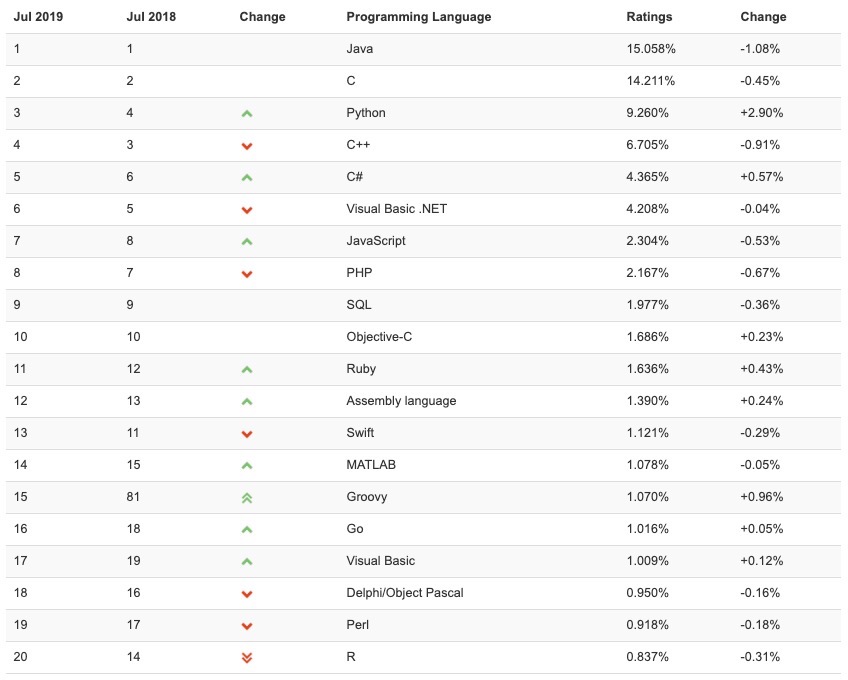
Task: Click the Programming Language column header
Action: click(x=418, y=17)
